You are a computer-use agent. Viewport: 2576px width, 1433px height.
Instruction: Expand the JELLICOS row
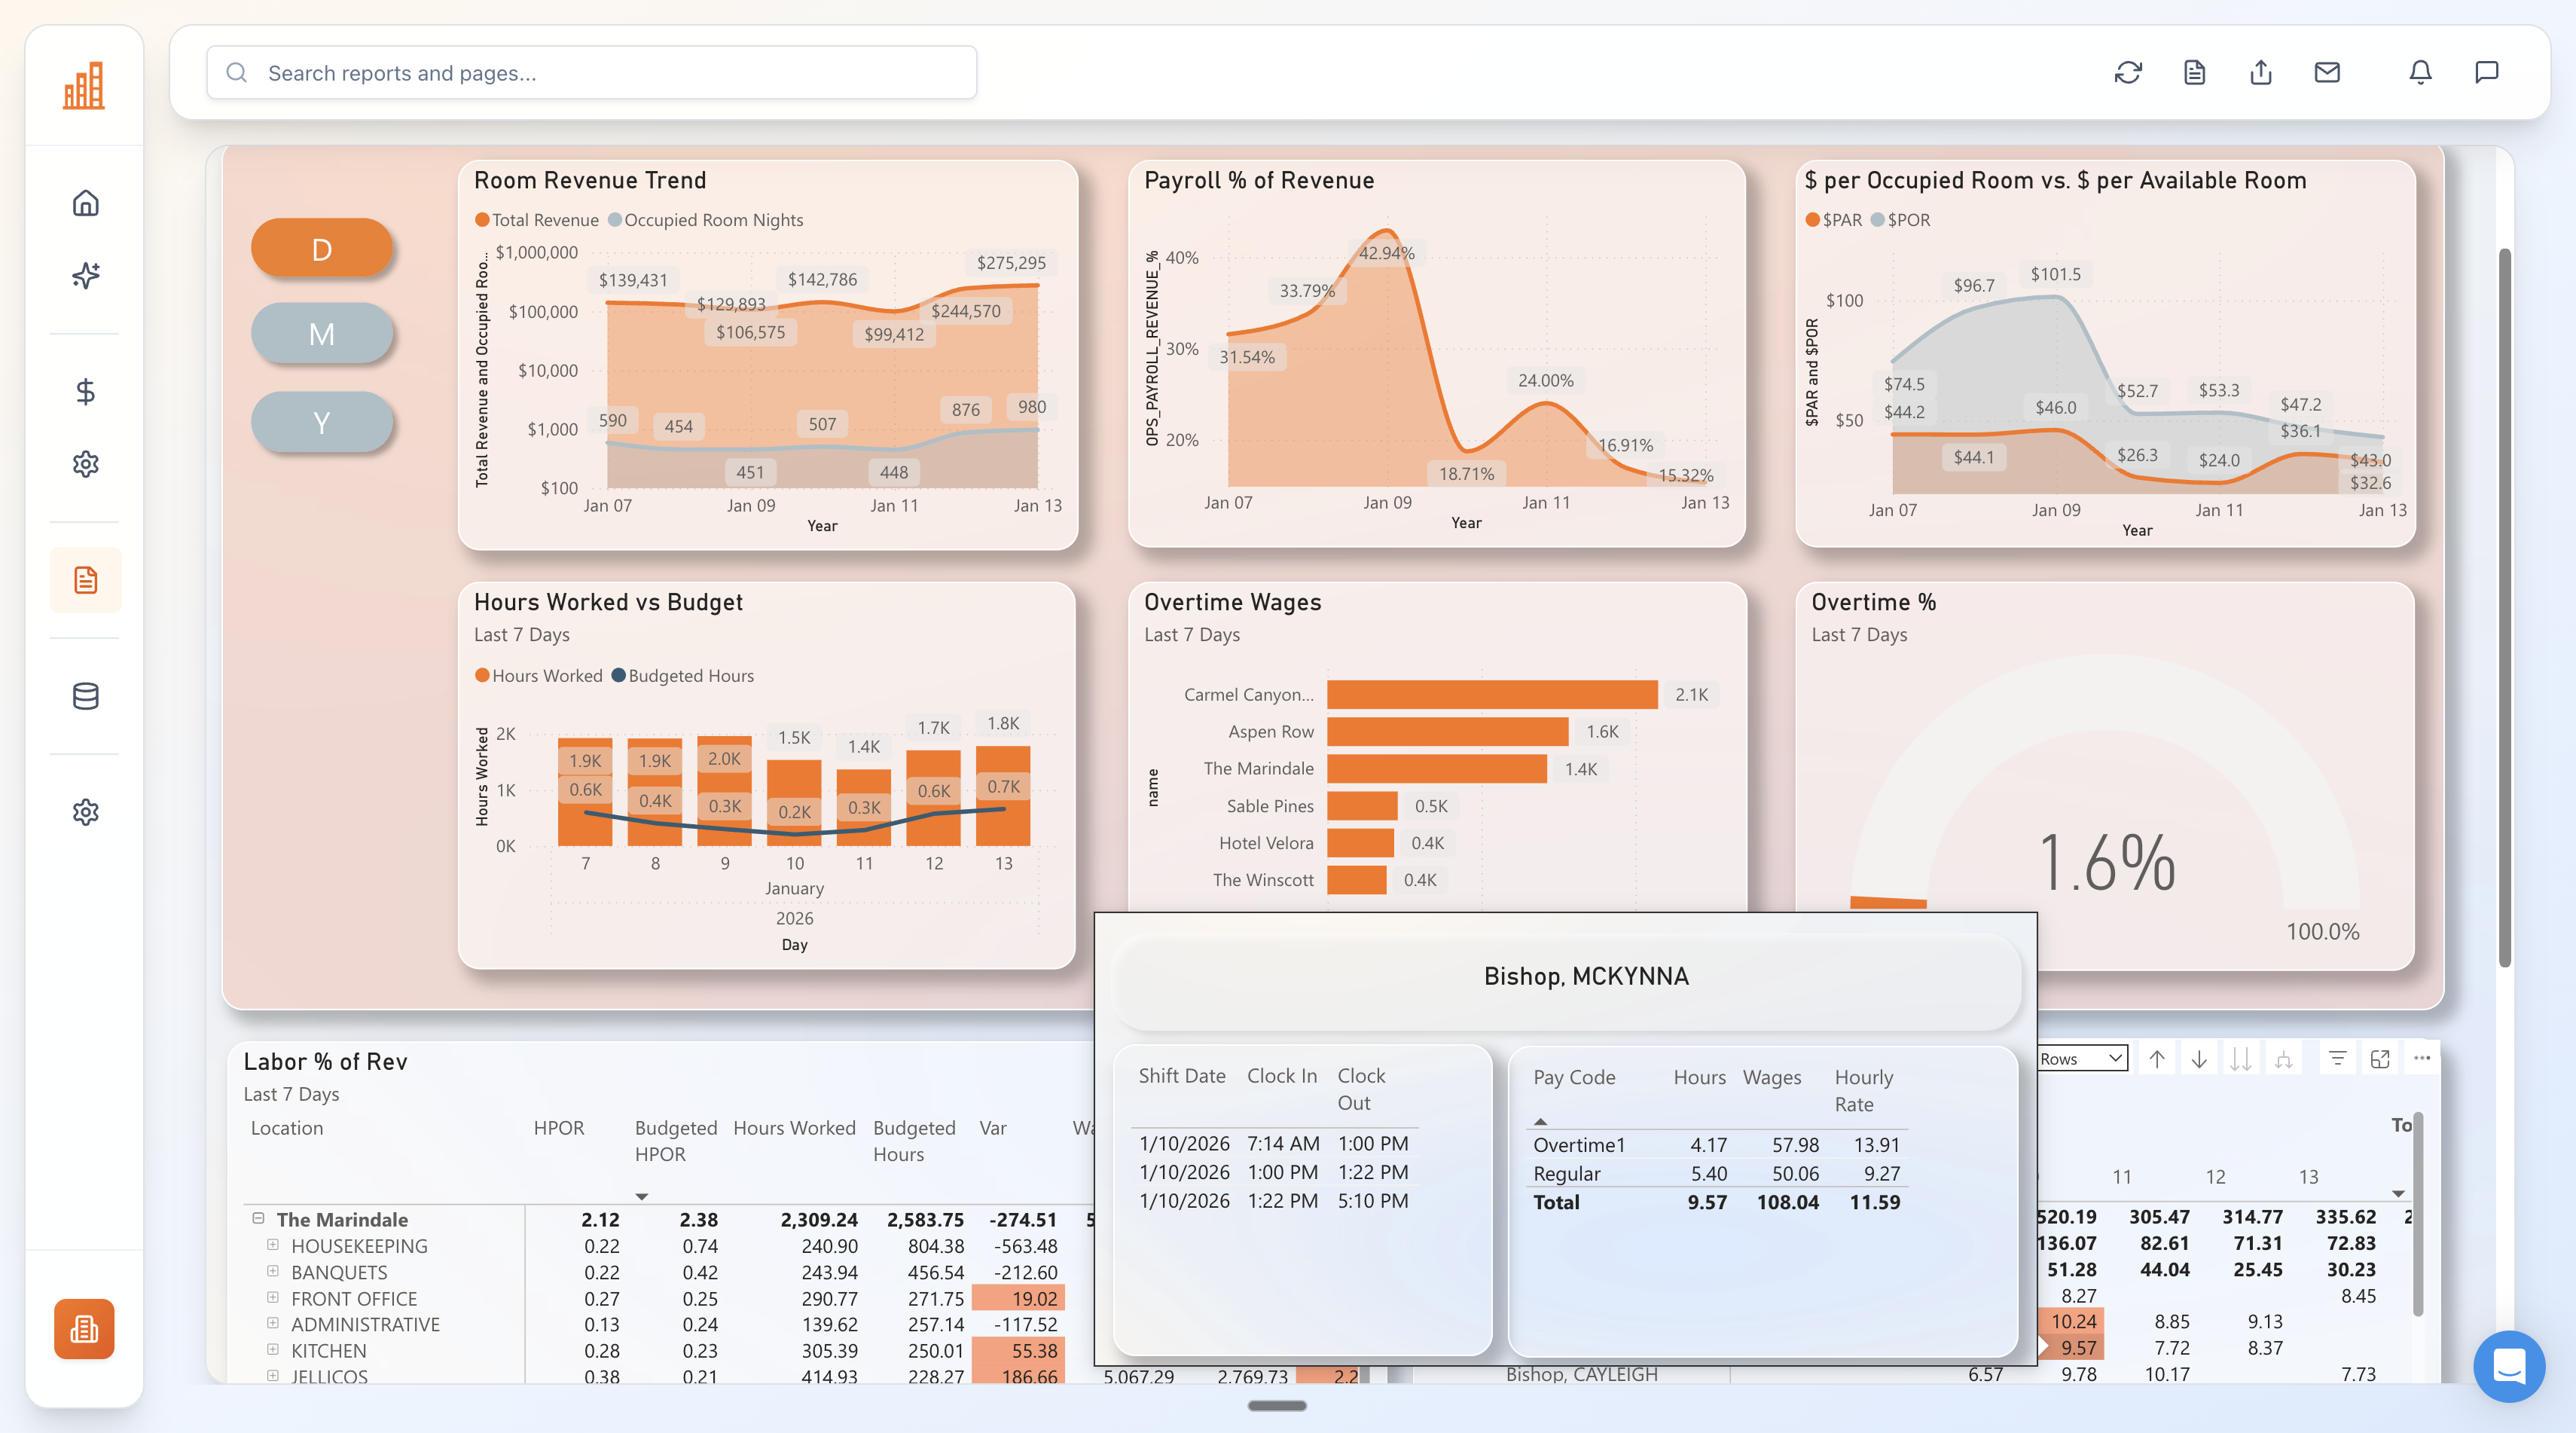tap(272, 1375)
